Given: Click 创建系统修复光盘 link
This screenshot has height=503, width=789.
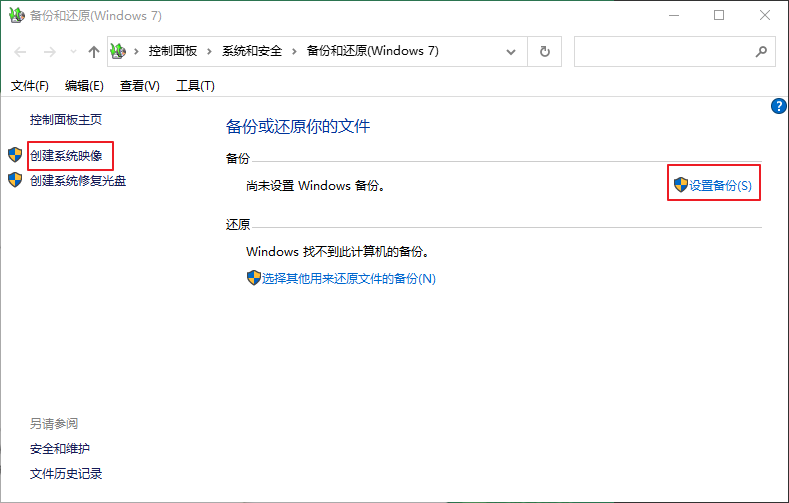Looking at the screenshot, I should 78,181.
